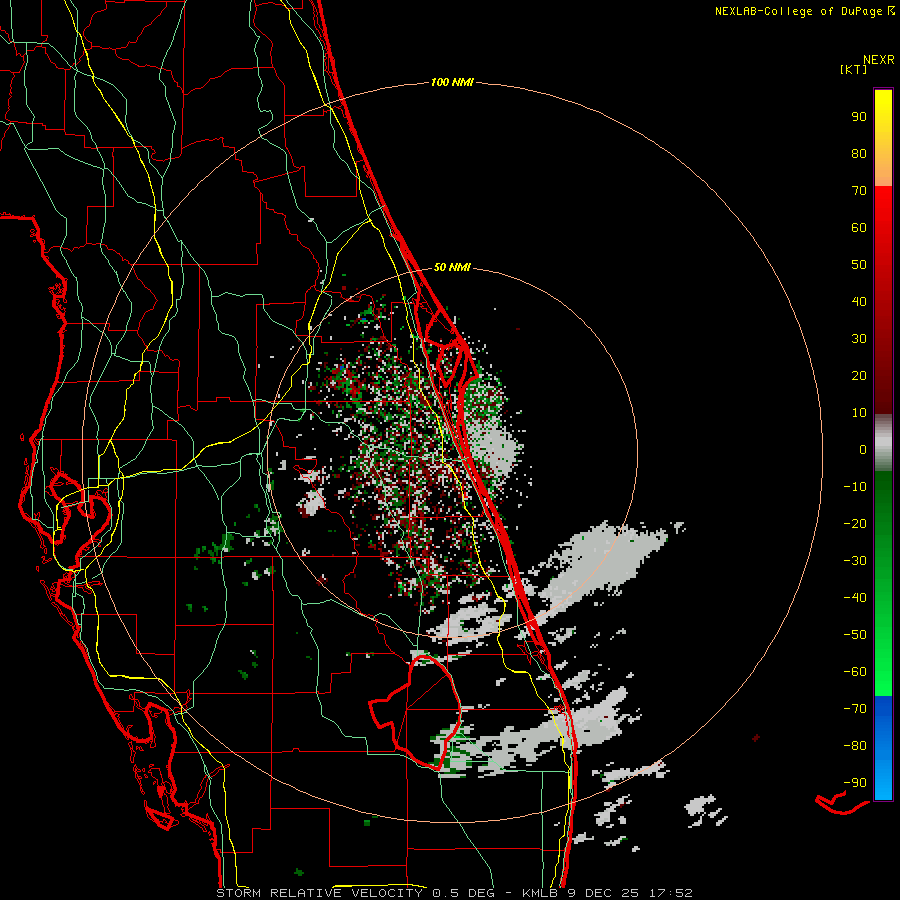The width and height of the screenshot is (900, 900).
Task: Pick the yellow-orange band of color scale
Action: [883, 138]
